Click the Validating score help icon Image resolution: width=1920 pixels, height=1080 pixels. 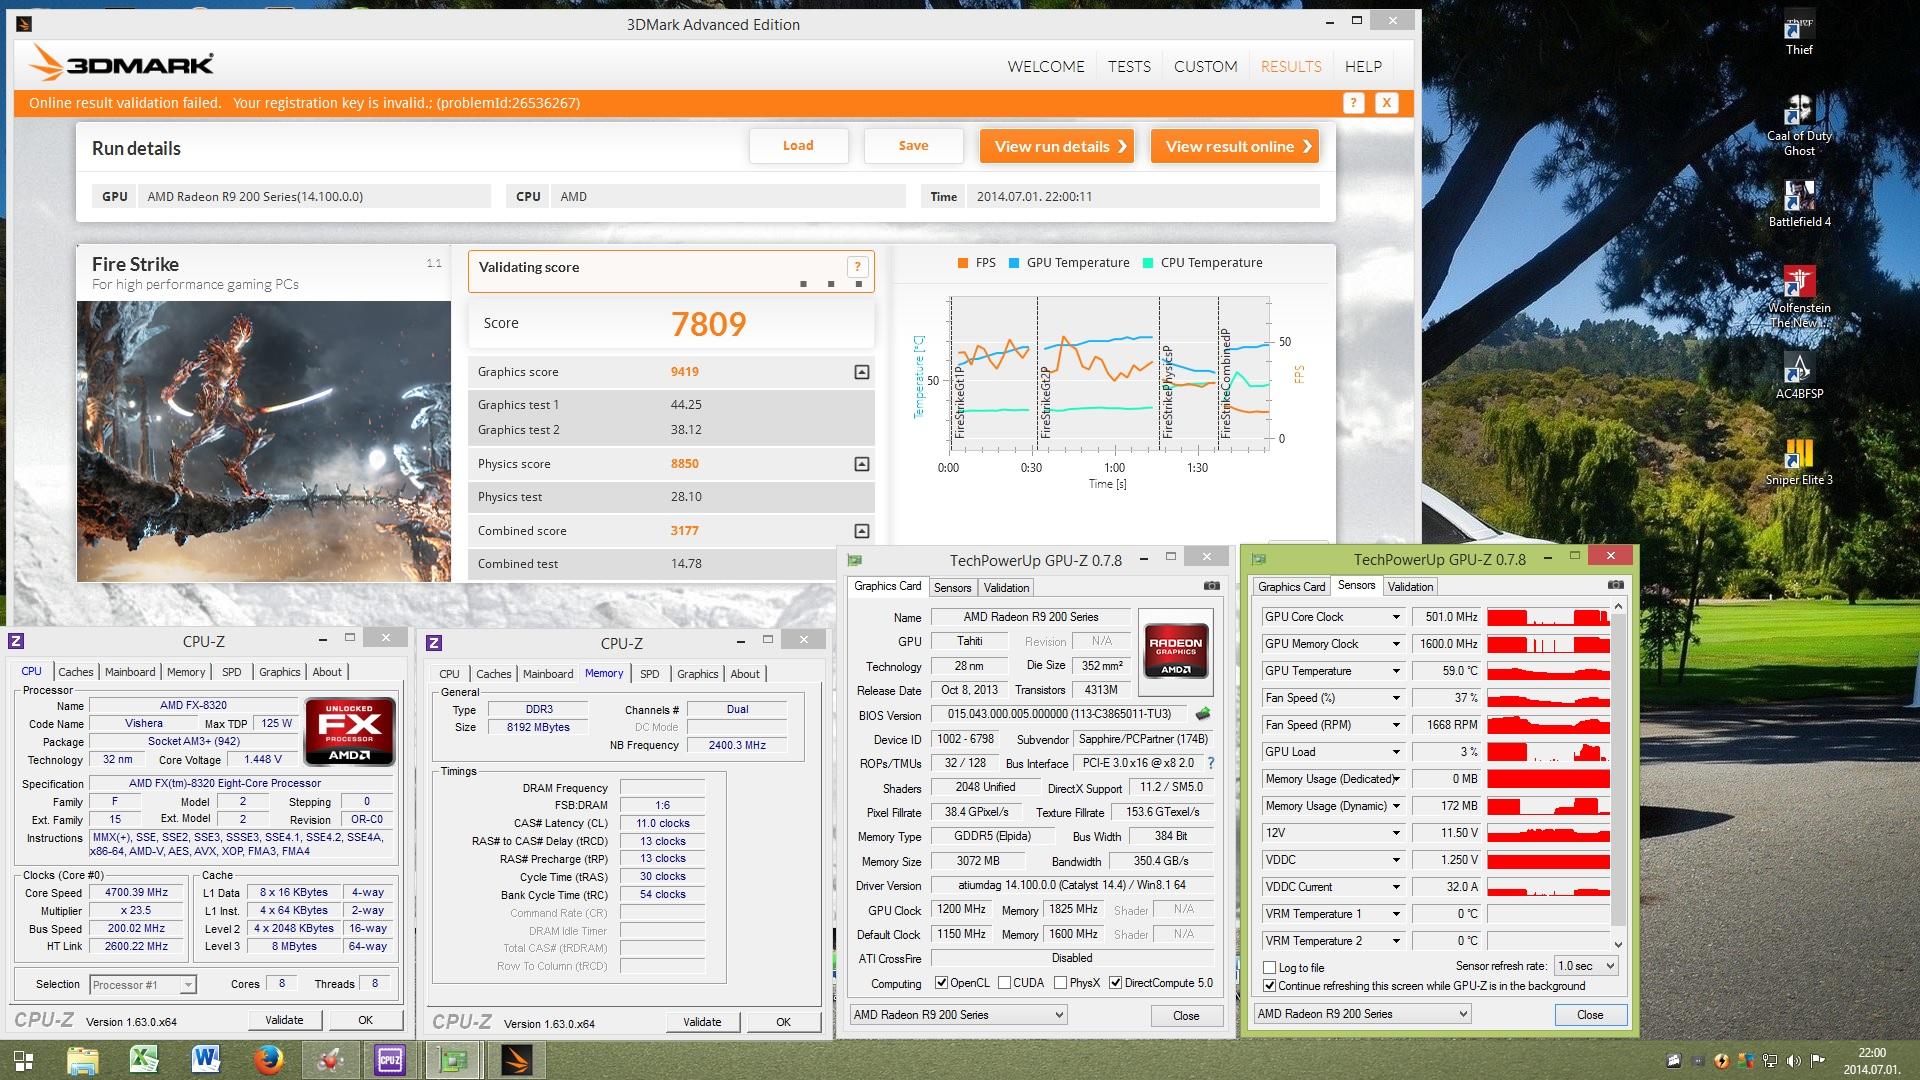[856, 266]
